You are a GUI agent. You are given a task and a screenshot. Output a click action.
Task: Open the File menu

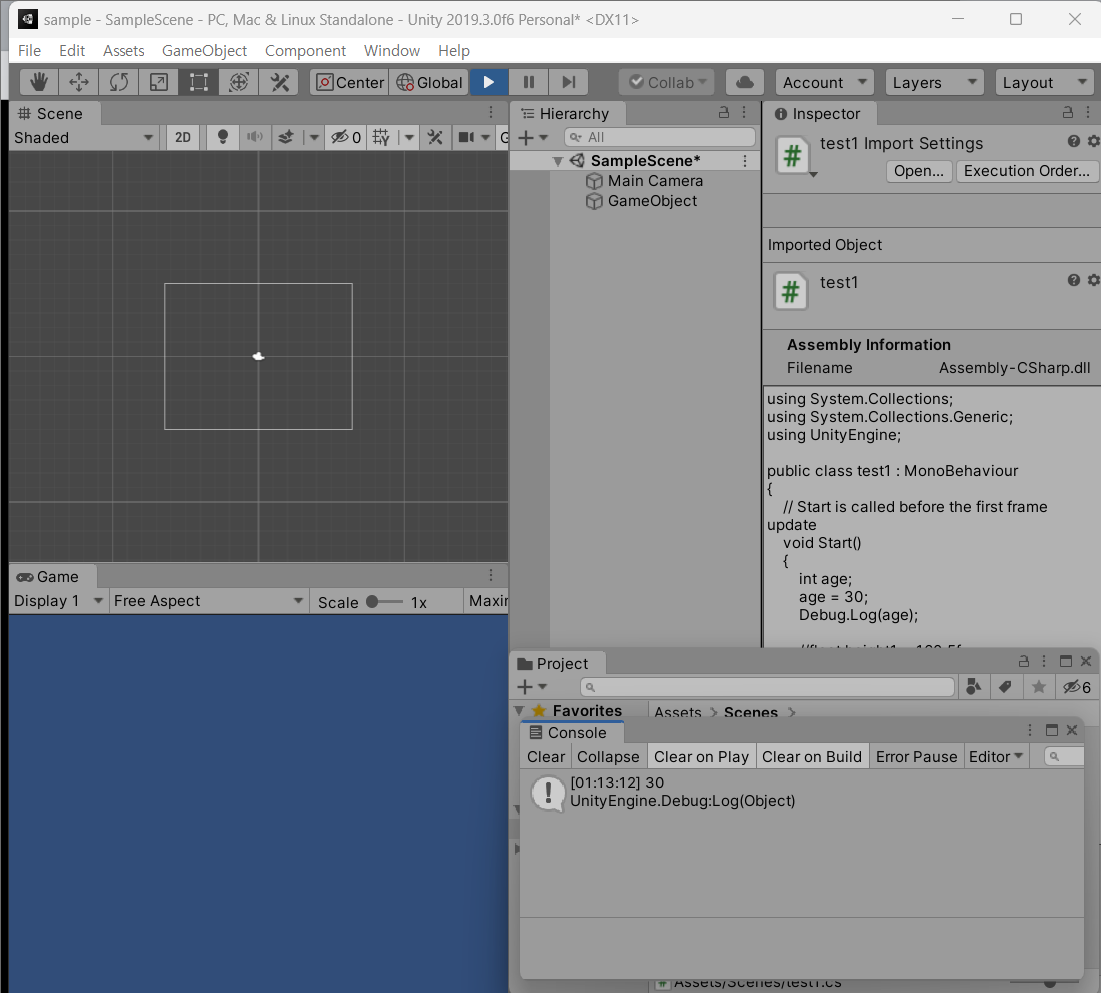(29, 51)
